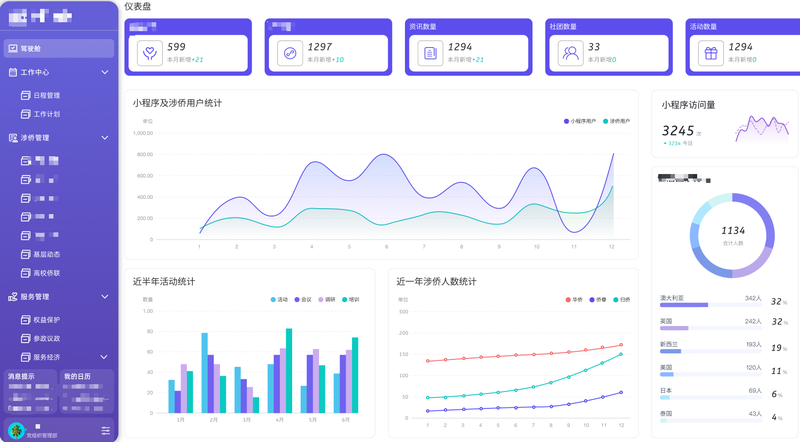
Task: Click the 澳大利亚 progress bar
Action: 710,305
